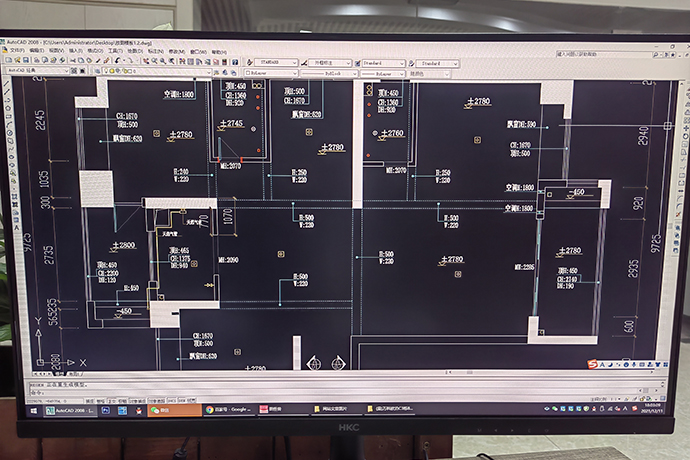This screenshot has height=460, width=690.
Task: Click the Text Style icon beside style dropdown
Action: point(250,63)
